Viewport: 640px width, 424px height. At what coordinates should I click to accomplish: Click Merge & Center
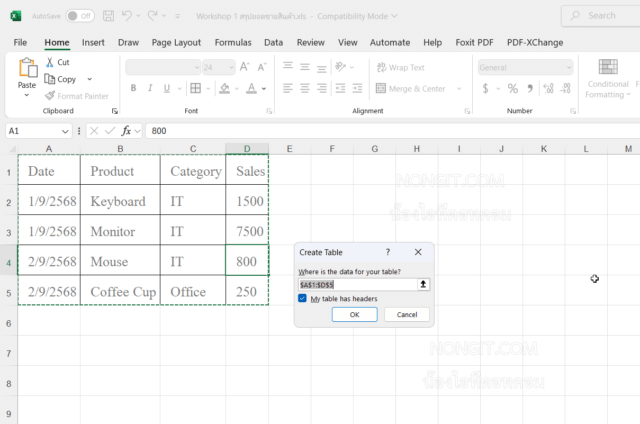pyautogui.click(x=410, y=89)
